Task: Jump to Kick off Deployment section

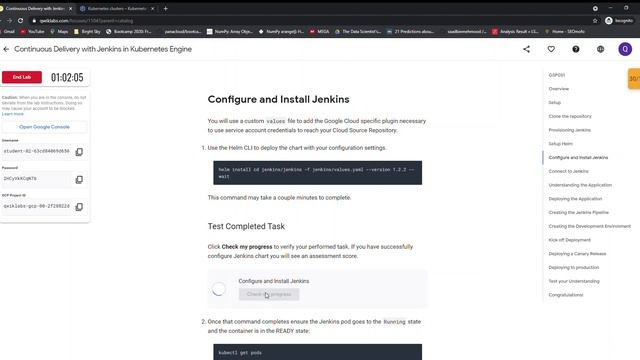Action: 569,240
